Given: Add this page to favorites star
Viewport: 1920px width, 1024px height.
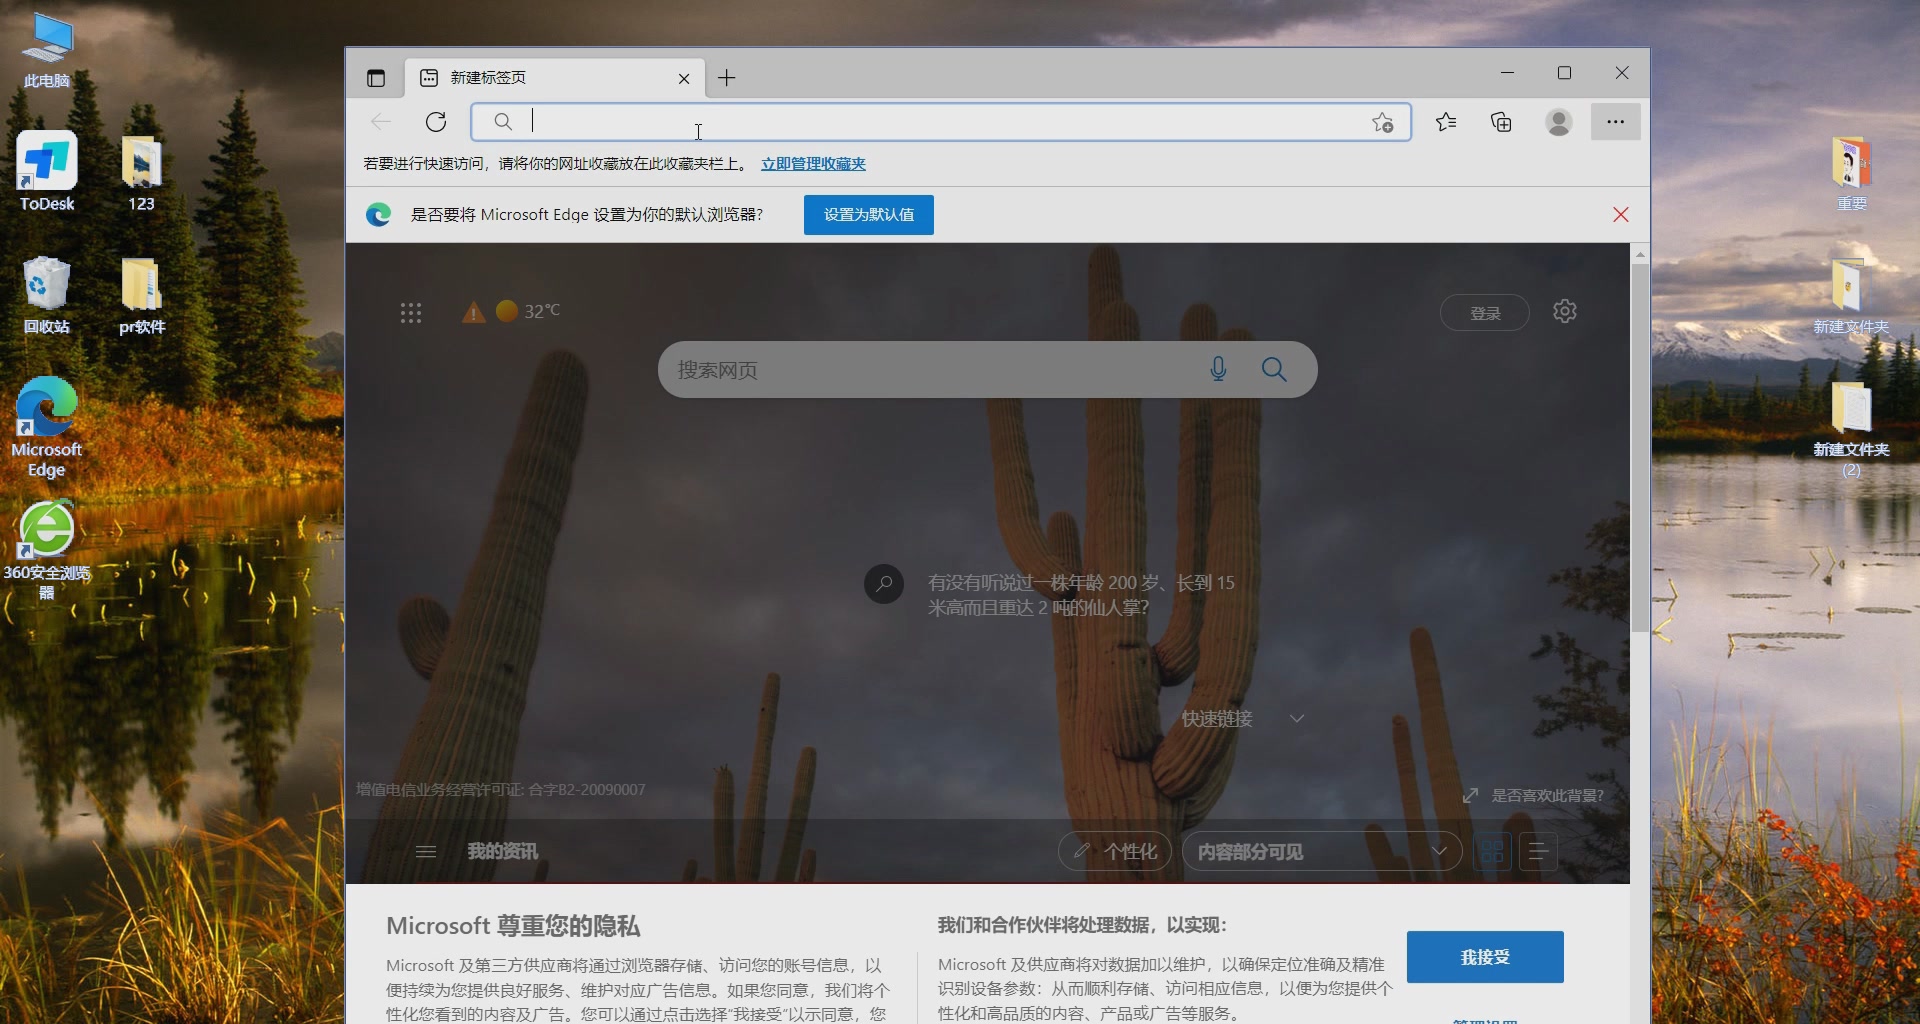Looking at the screenshot, I should click(x=1383, y=122).
